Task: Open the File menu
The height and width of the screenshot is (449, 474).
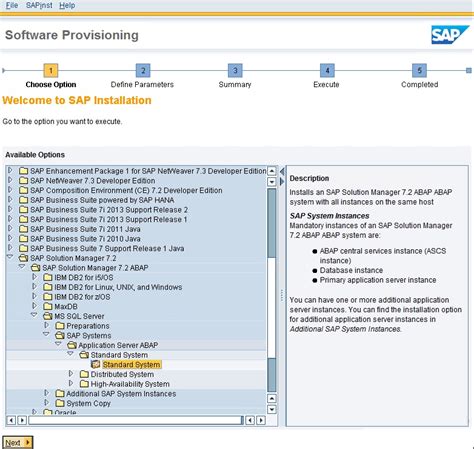Action: 12,5
